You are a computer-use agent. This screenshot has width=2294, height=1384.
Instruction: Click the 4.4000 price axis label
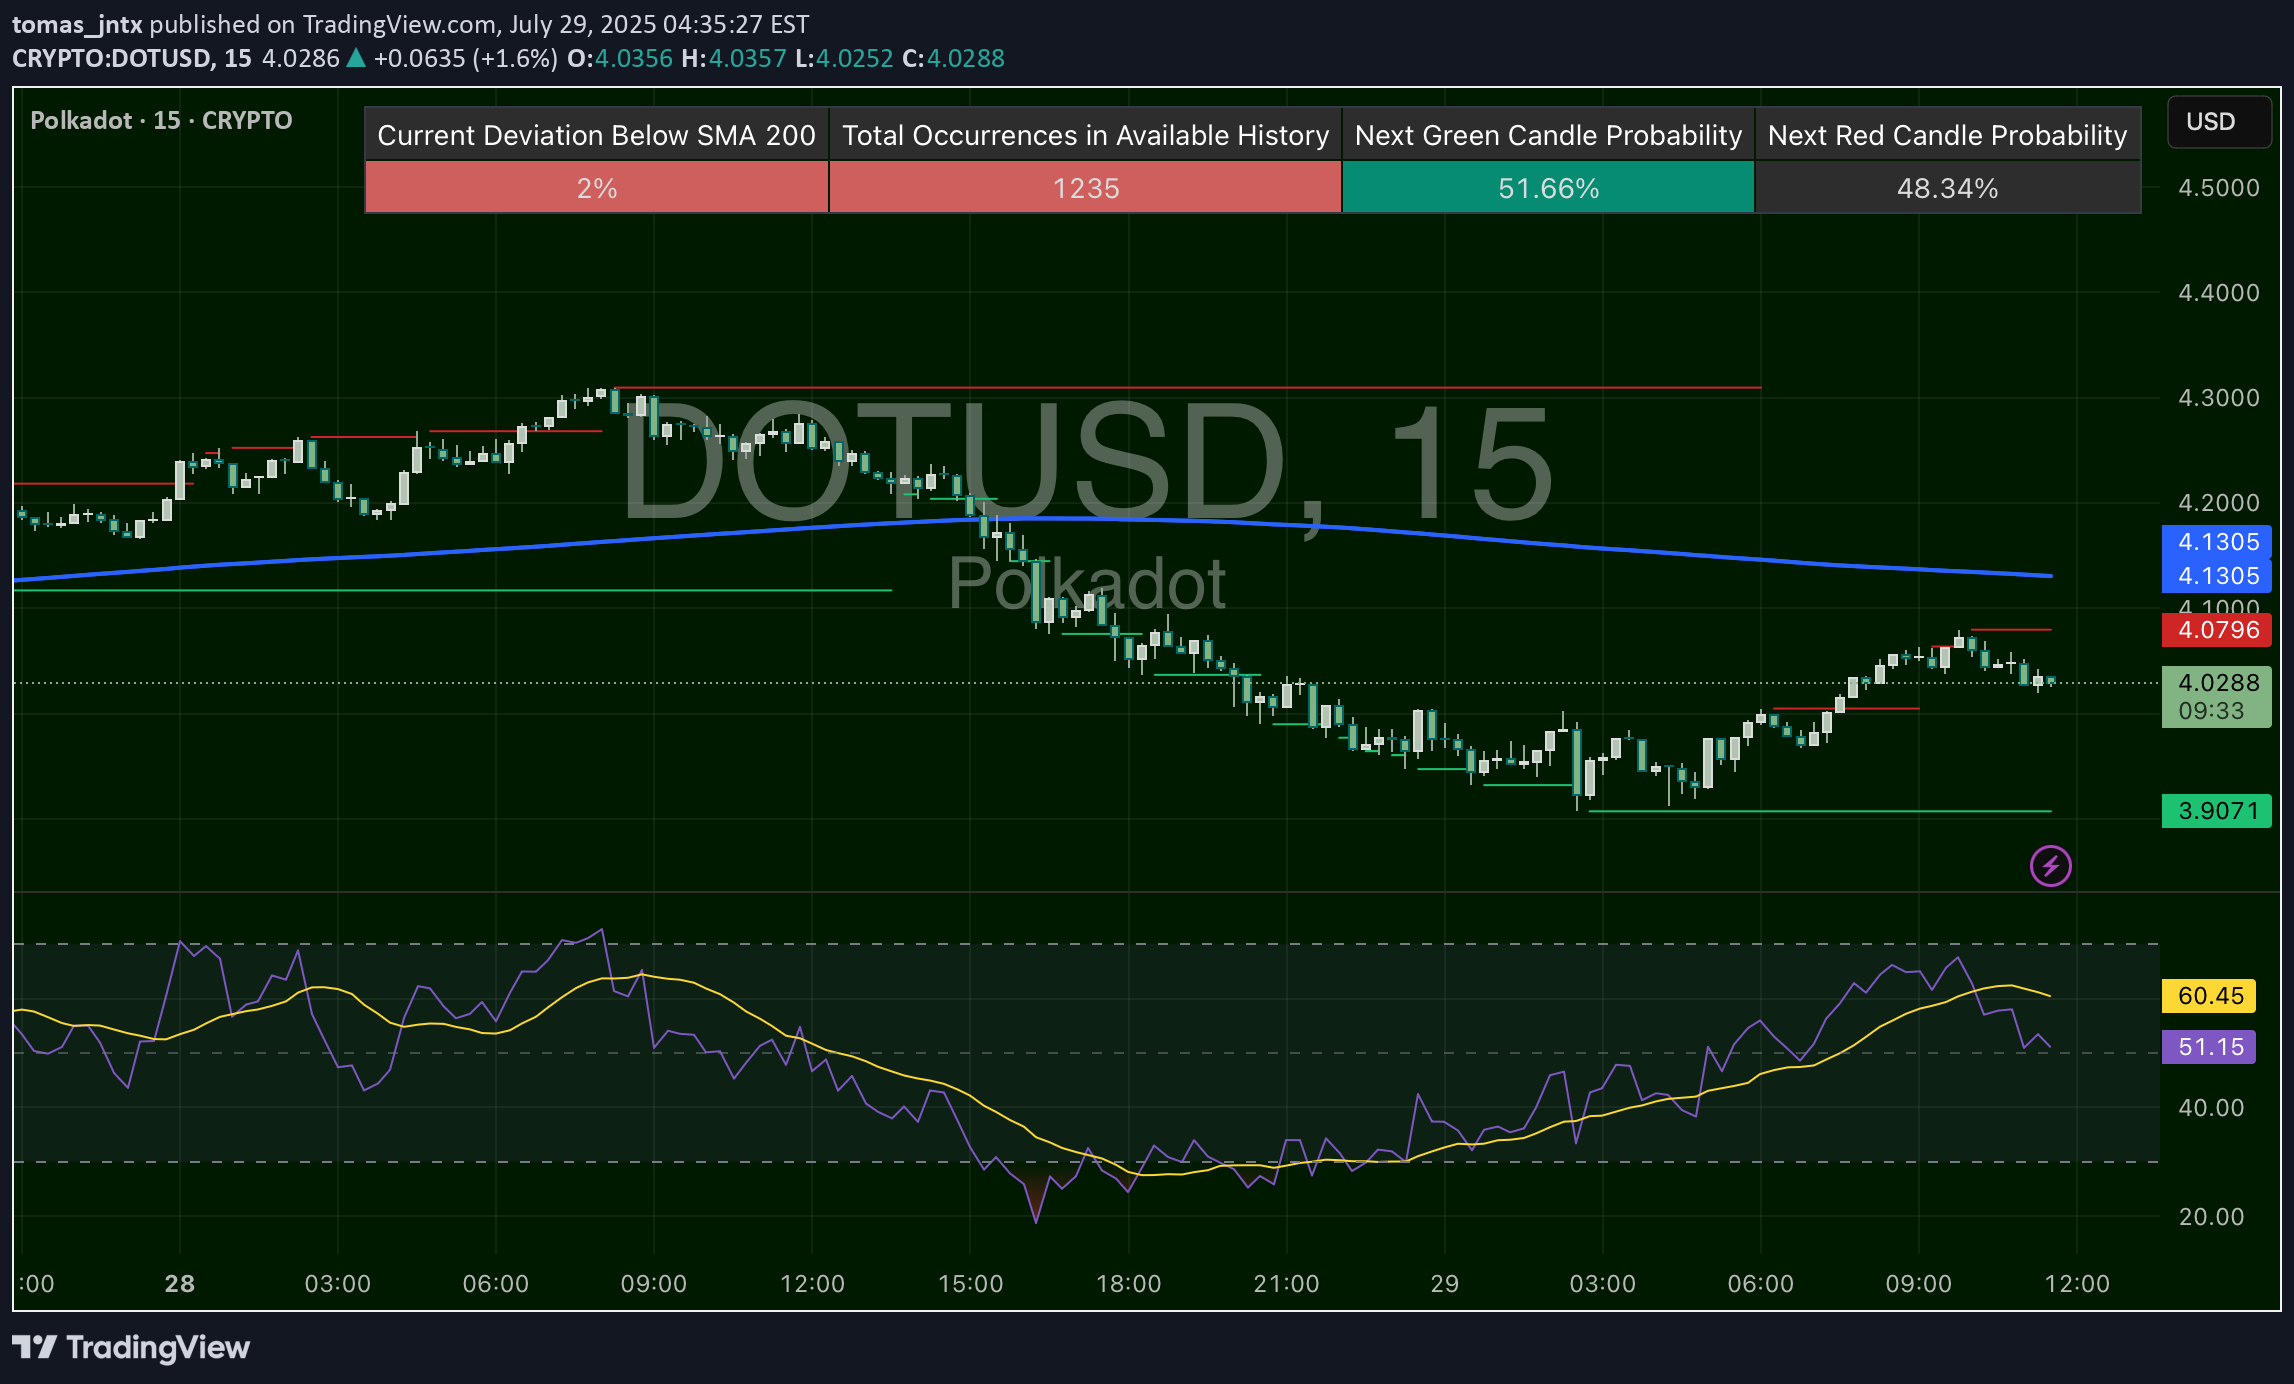point(2218,293)
